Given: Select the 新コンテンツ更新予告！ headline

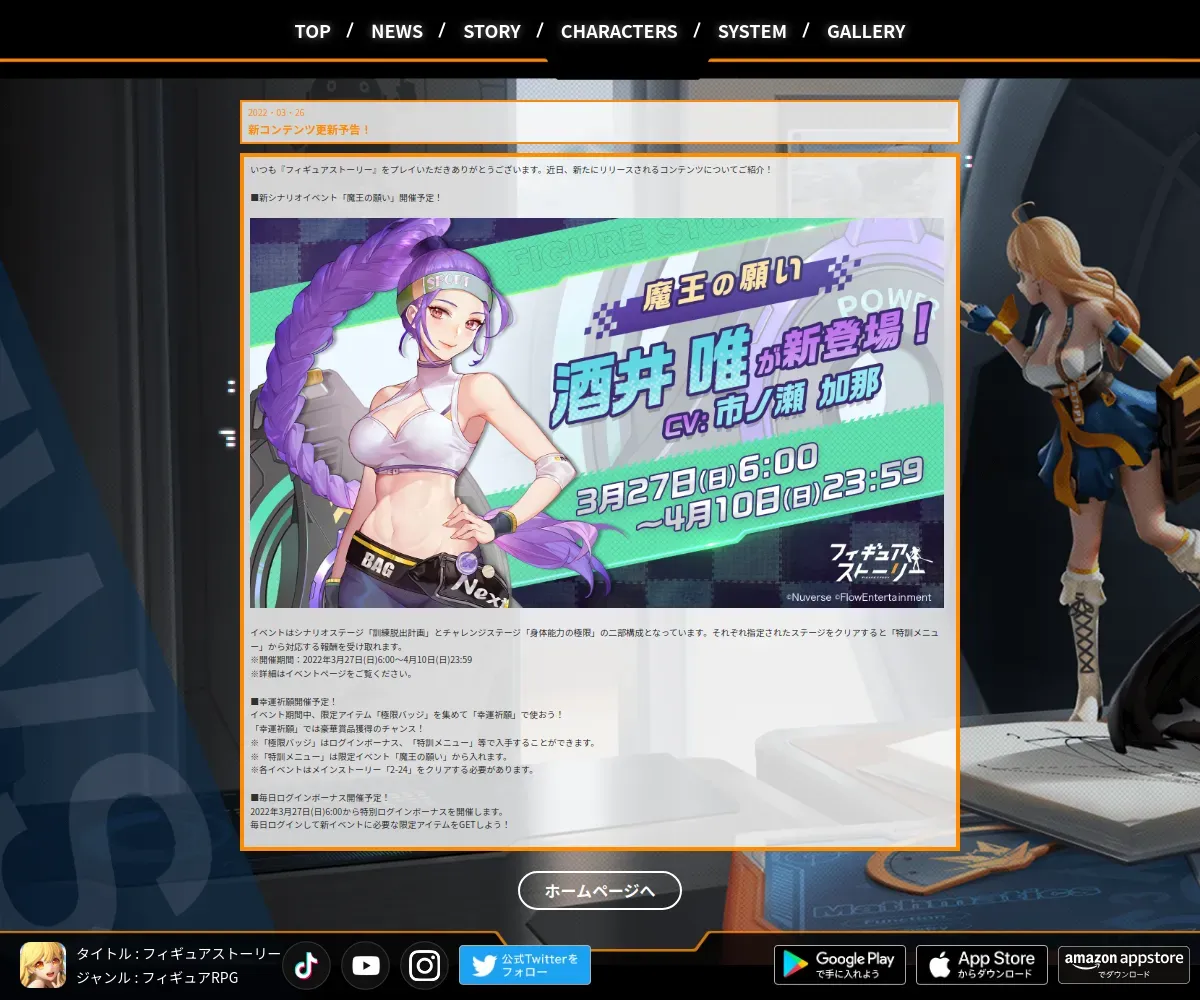Looking at the screenshot, I should point(309,130).
